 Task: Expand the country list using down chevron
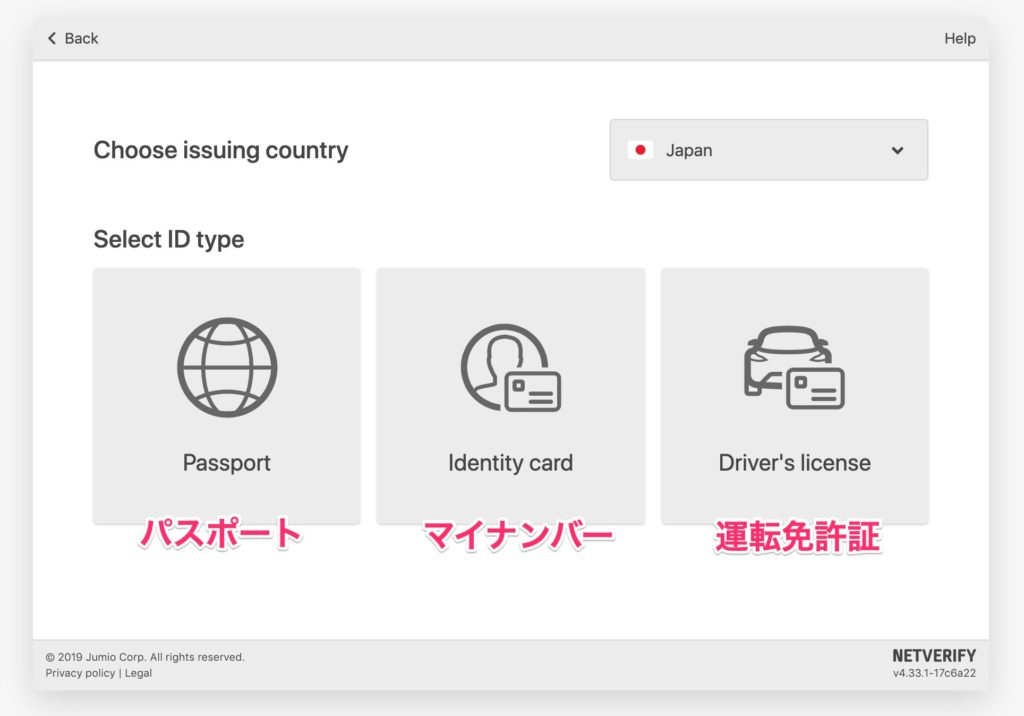point(897,150)
